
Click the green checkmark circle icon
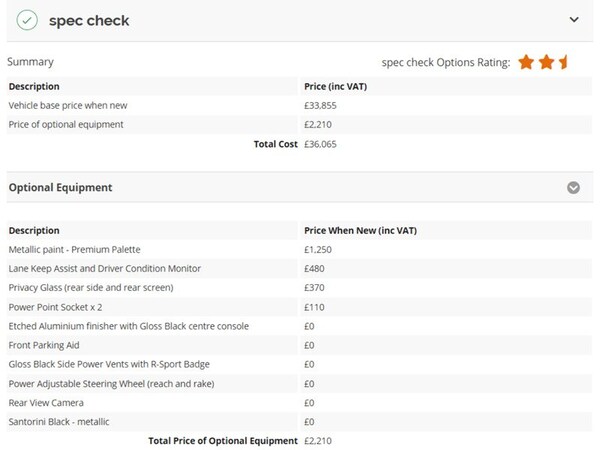(28, 20)
